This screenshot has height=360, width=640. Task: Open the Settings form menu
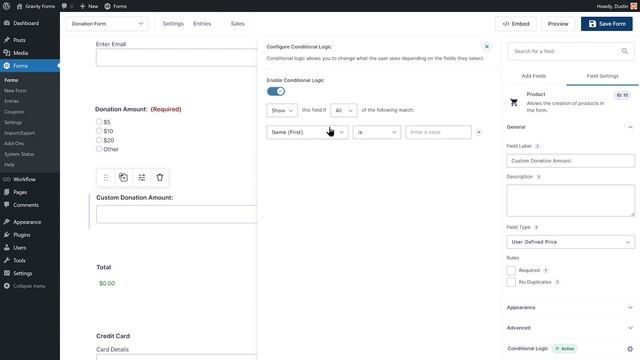(173, 24)
